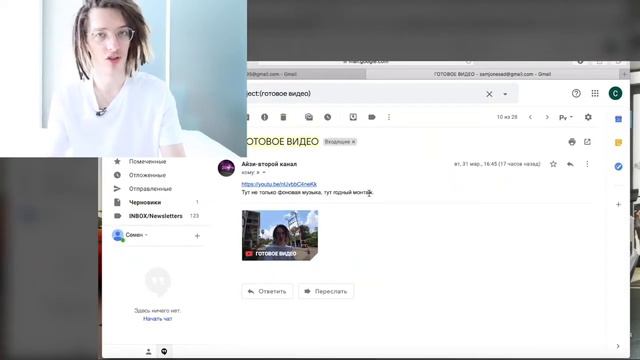Show recipient details dropdown
The image size is (640, 360).
pos(264,173)
